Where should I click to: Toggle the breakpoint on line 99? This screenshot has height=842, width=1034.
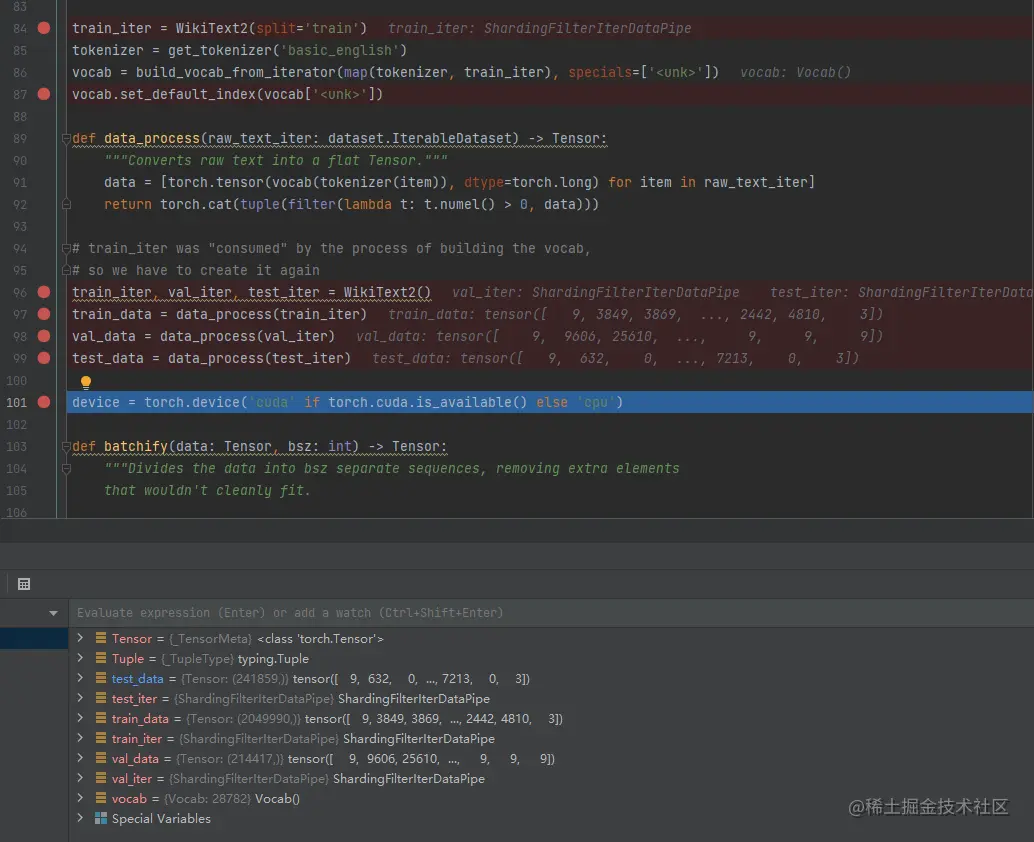[44, 358]
